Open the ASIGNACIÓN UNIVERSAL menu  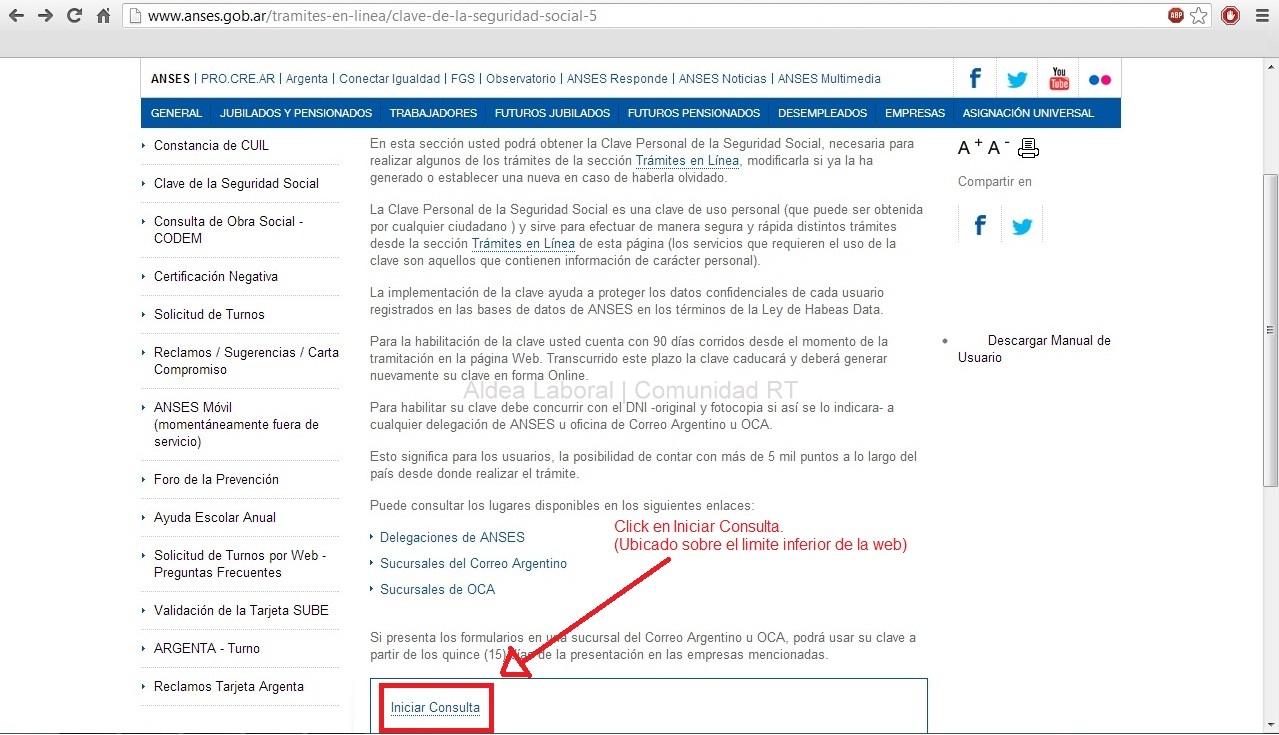click(x=1028, y=113)
